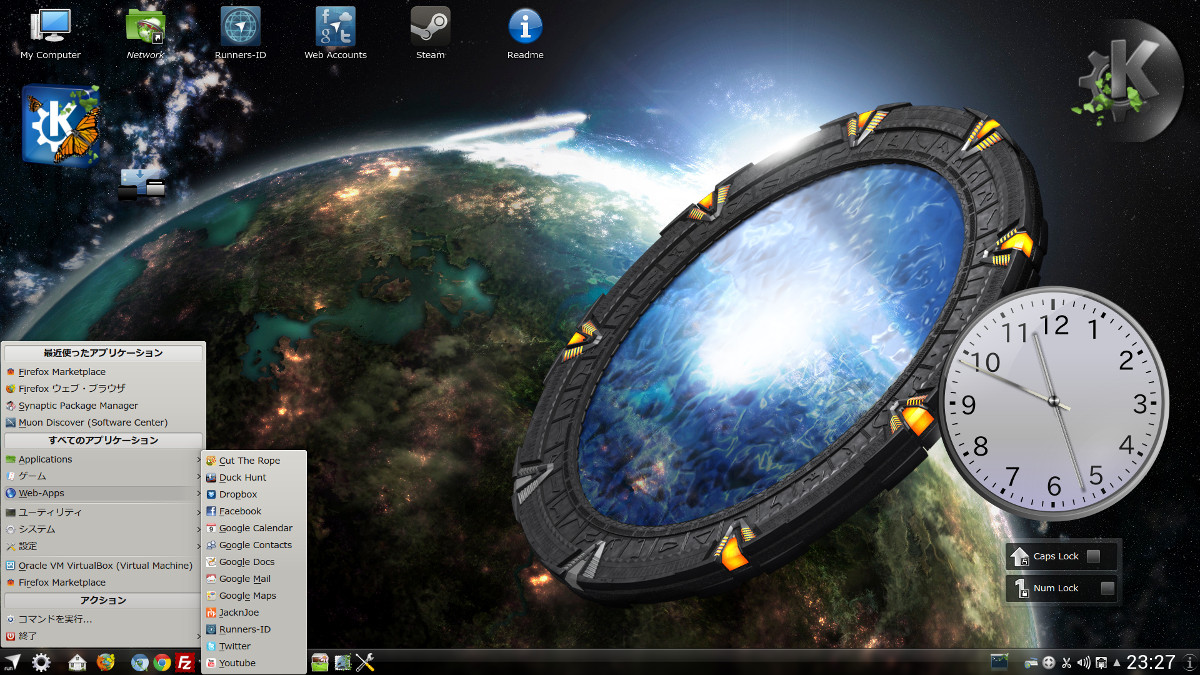Expand the Applications submenu

pyautogui.click(x=104, y=459)
